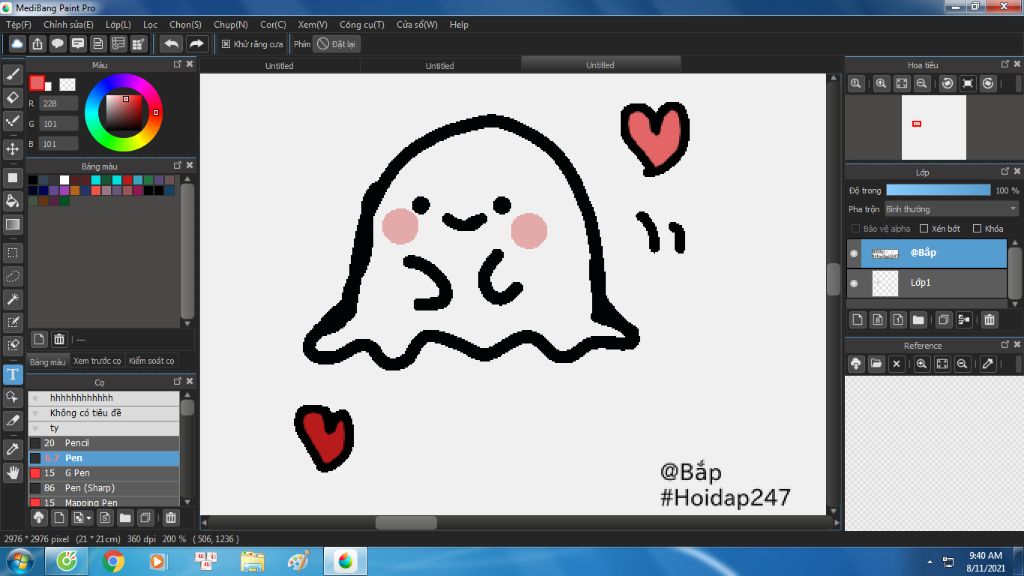Adjust the Độ trong opacity slider
The image size is (1024, 576).
click(x=938, y=190)
